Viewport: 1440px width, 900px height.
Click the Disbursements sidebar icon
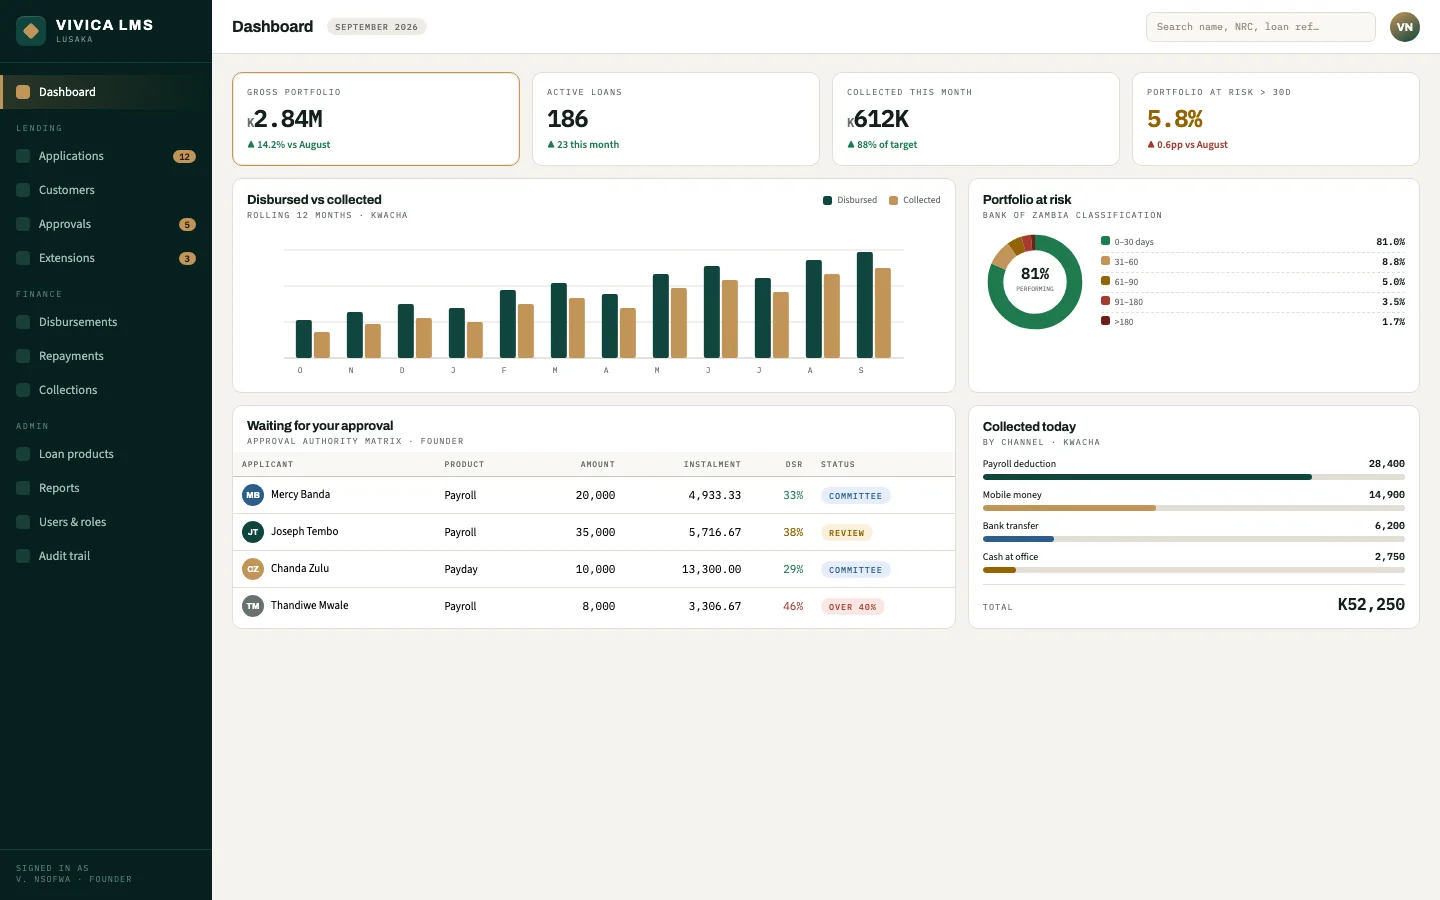[23, 322]
